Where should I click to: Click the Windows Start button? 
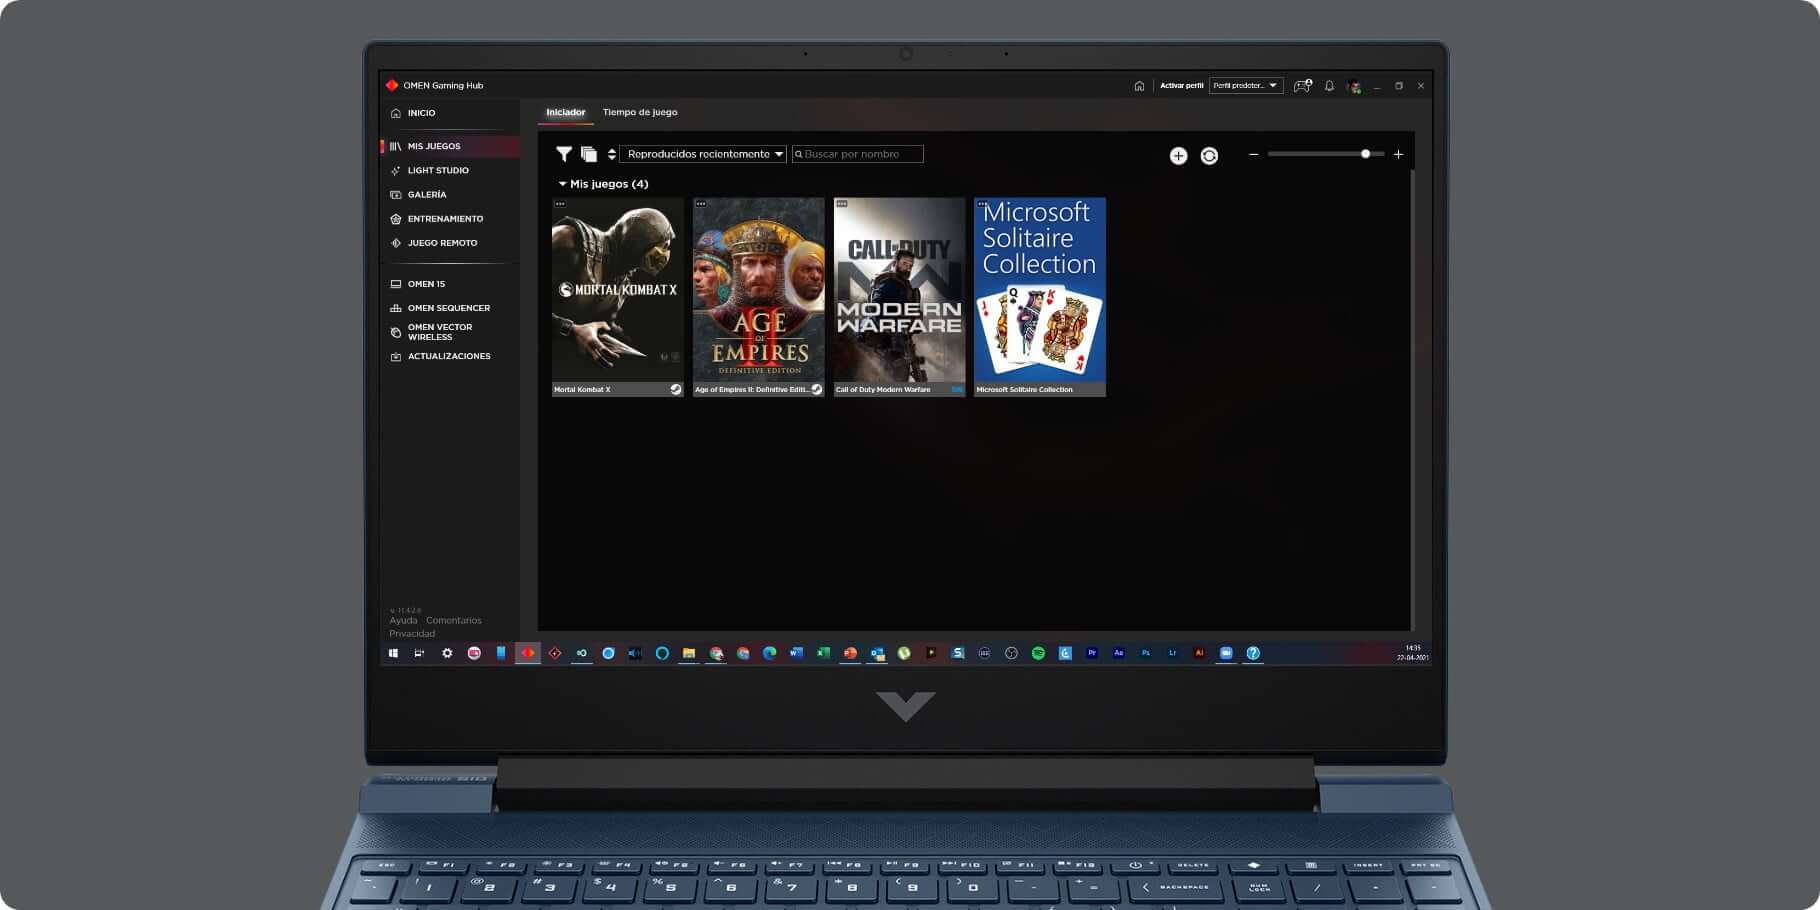[x=393, y=653]
